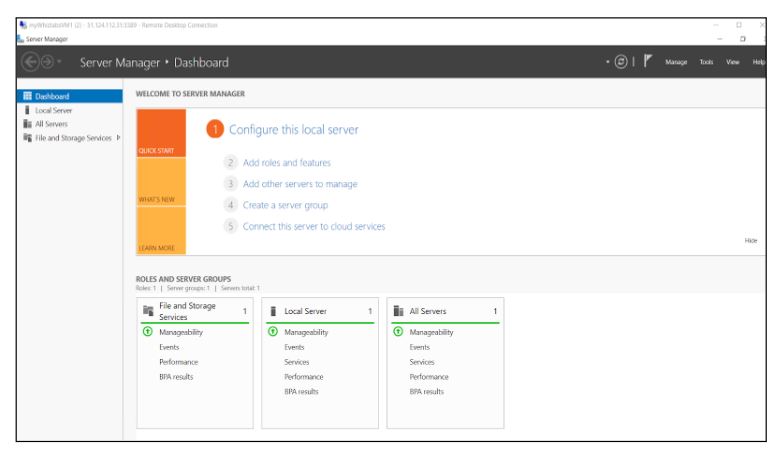
Task: Click green Manageability icon in Local Server tile
Action: (273, 331)
